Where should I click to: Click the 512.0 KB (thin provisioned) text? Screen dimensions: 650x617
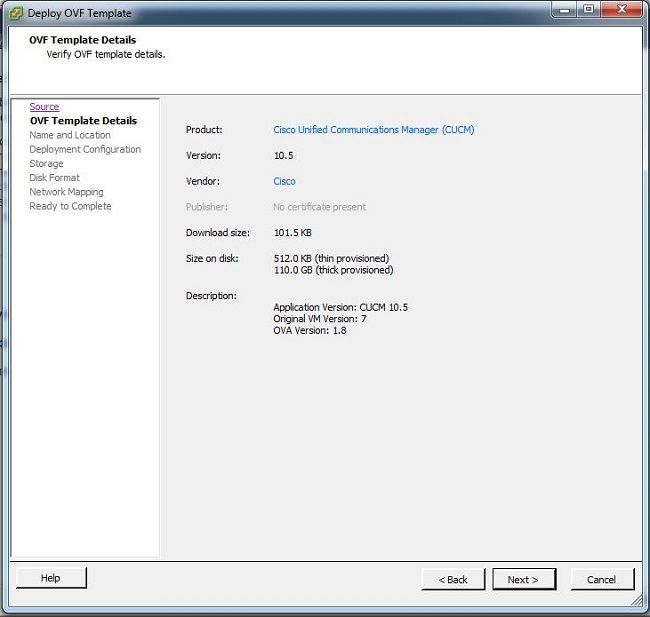[331, 258]
